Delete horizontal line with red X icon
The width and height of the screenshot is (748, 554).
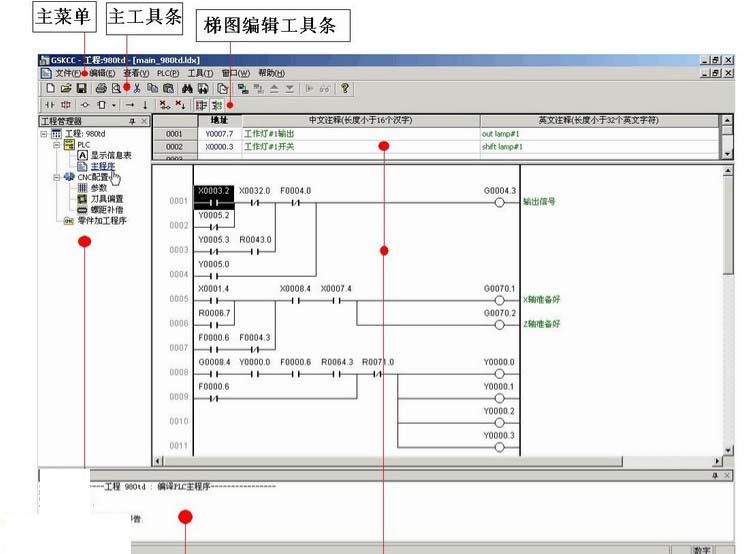(x=165, y=105)
